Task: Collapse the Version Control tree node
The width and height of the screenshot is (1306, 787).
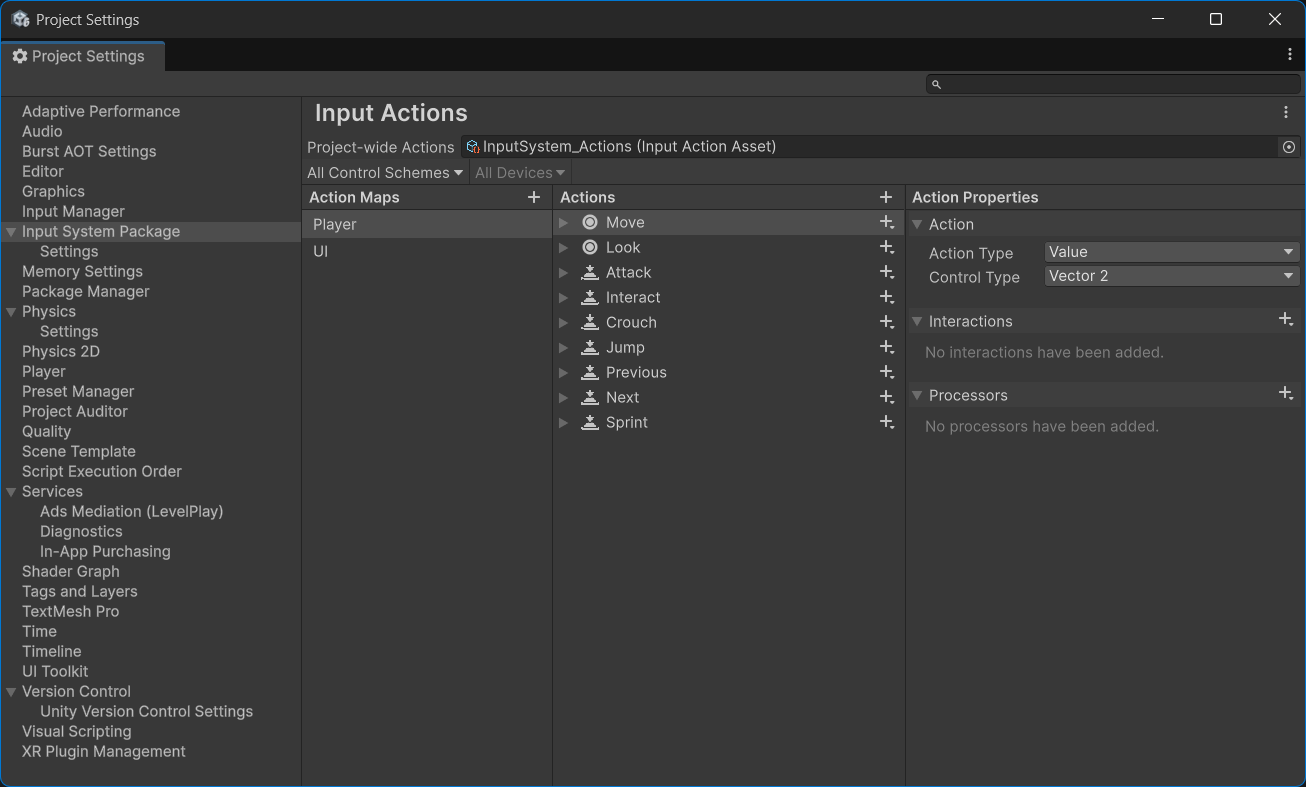Action: [x=11, y=692]
